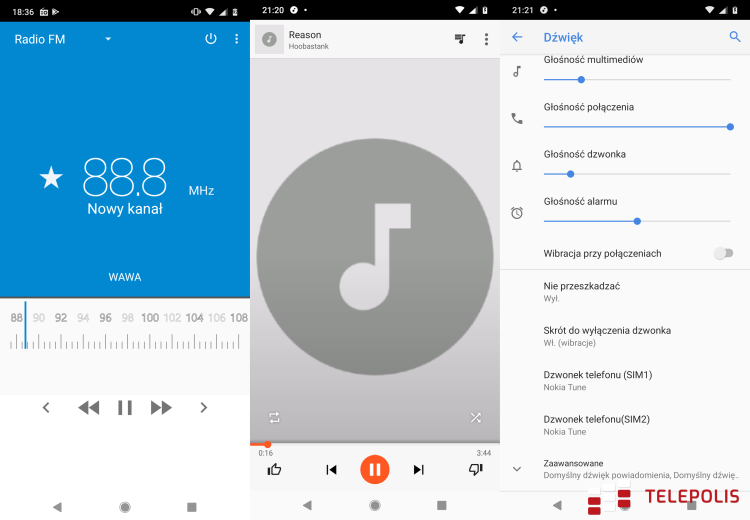
Task: Open music player overflow menu
Action: pos(486,39)
